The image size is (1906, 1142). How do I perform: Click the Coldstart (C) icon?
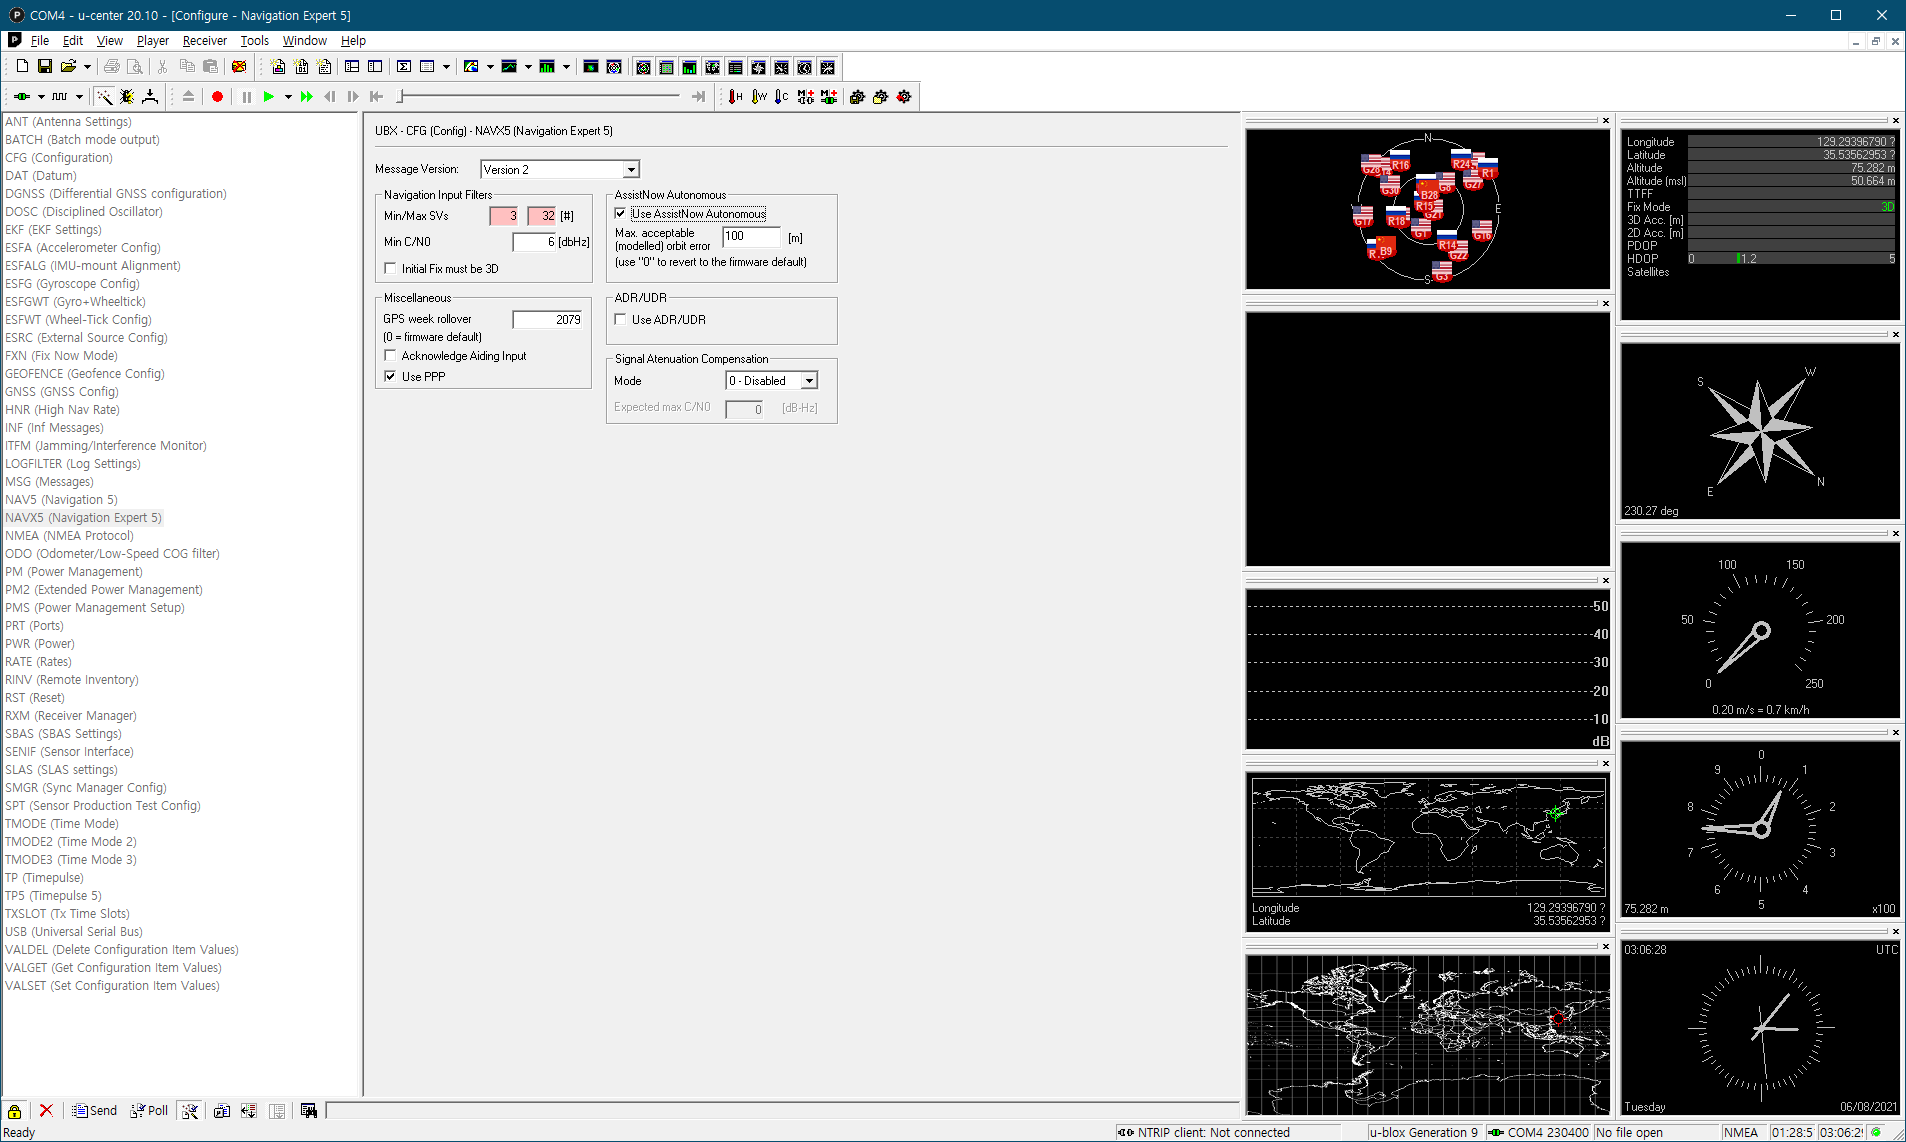pos(782,97)
